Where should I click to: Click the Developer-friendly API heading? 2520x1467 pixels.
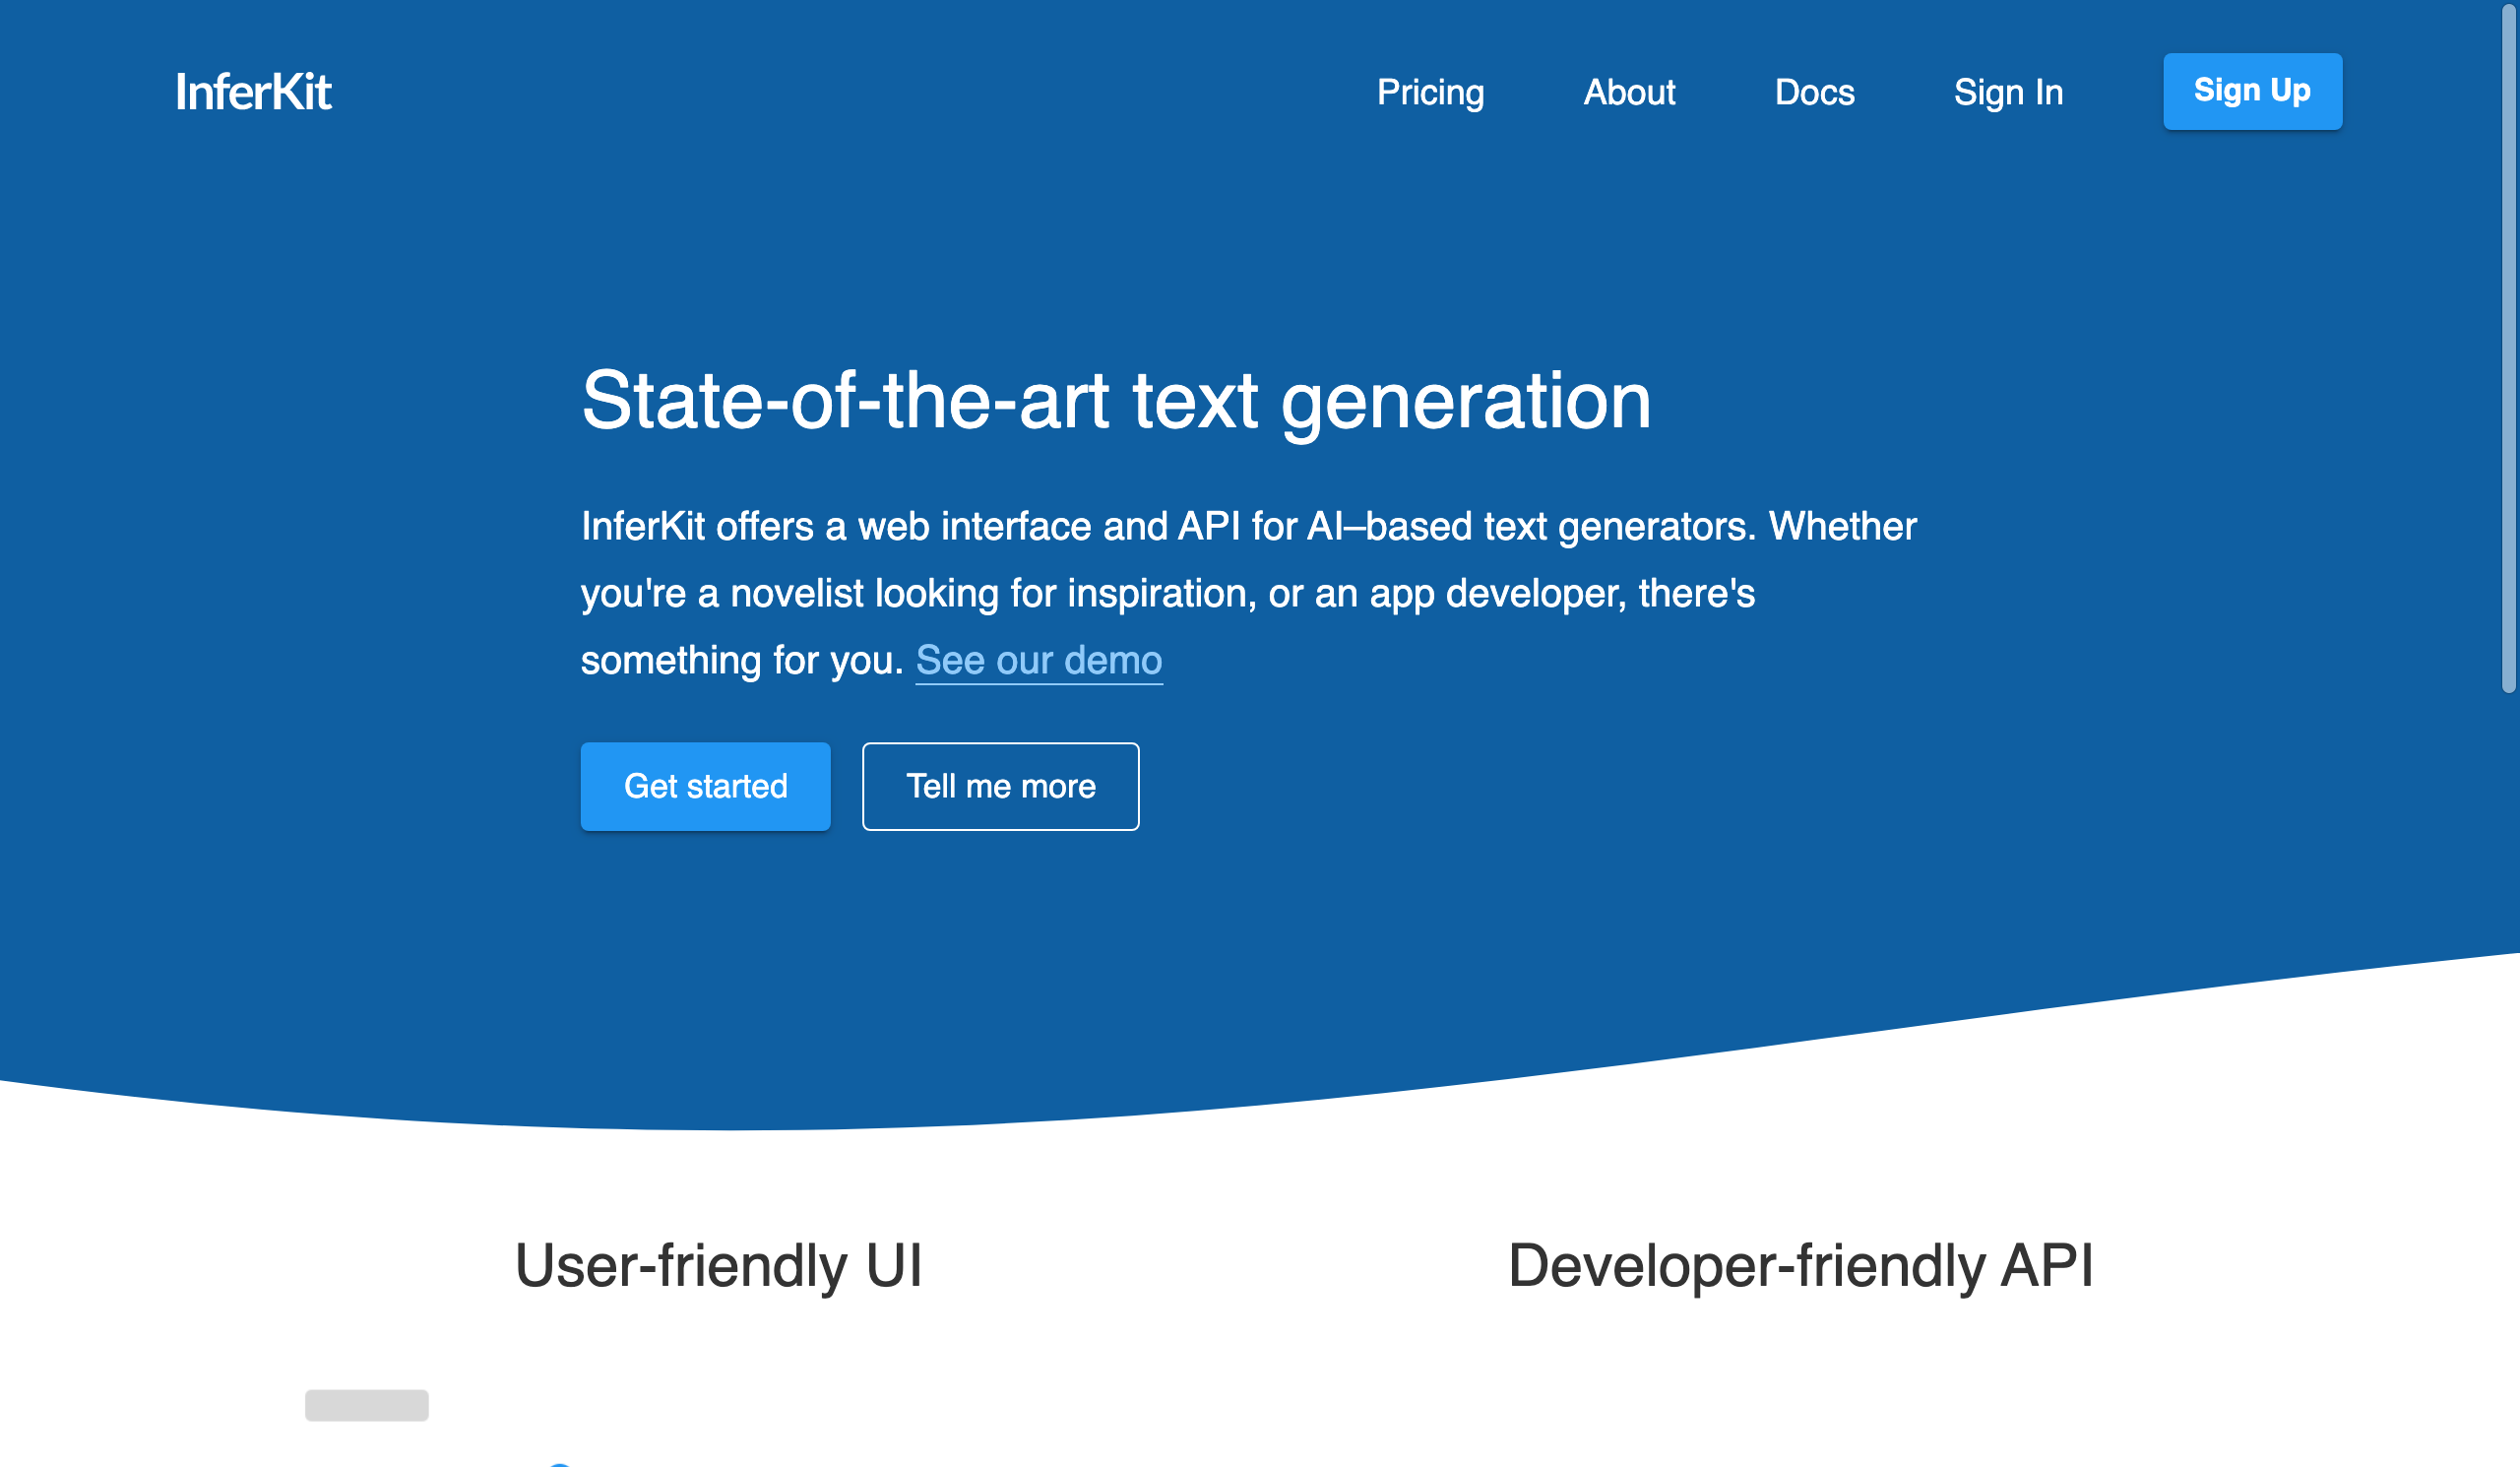point(1800,1265)
